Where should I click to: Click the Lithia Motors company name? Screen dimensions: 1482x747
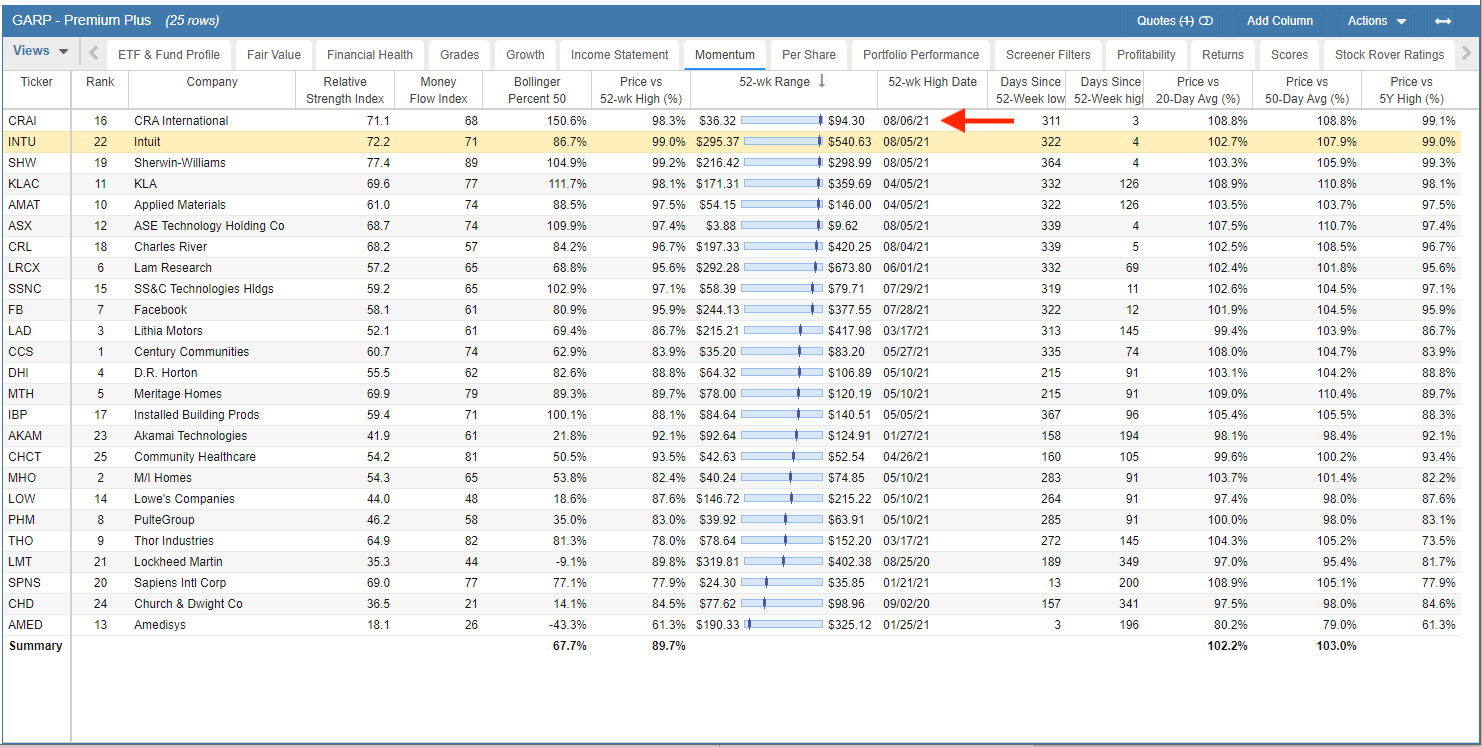click(168, 331)
